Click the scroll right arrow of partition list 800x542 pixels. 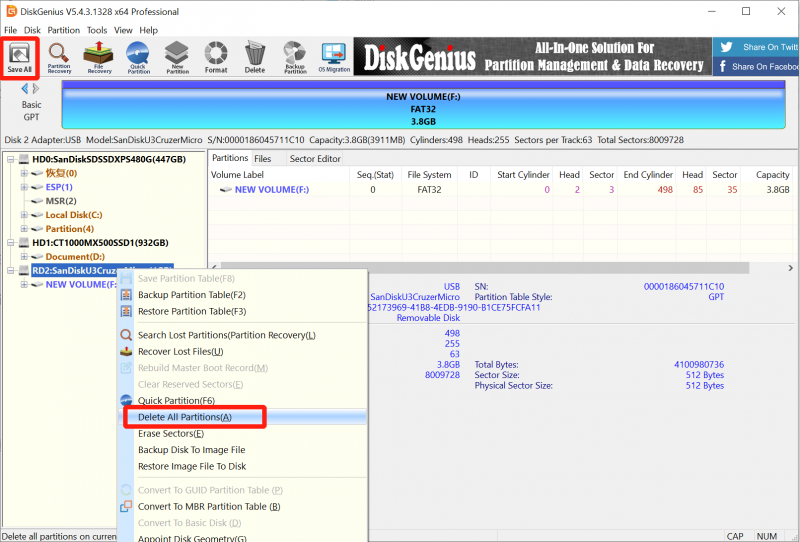pyautogui.click(x=790, y=267)
